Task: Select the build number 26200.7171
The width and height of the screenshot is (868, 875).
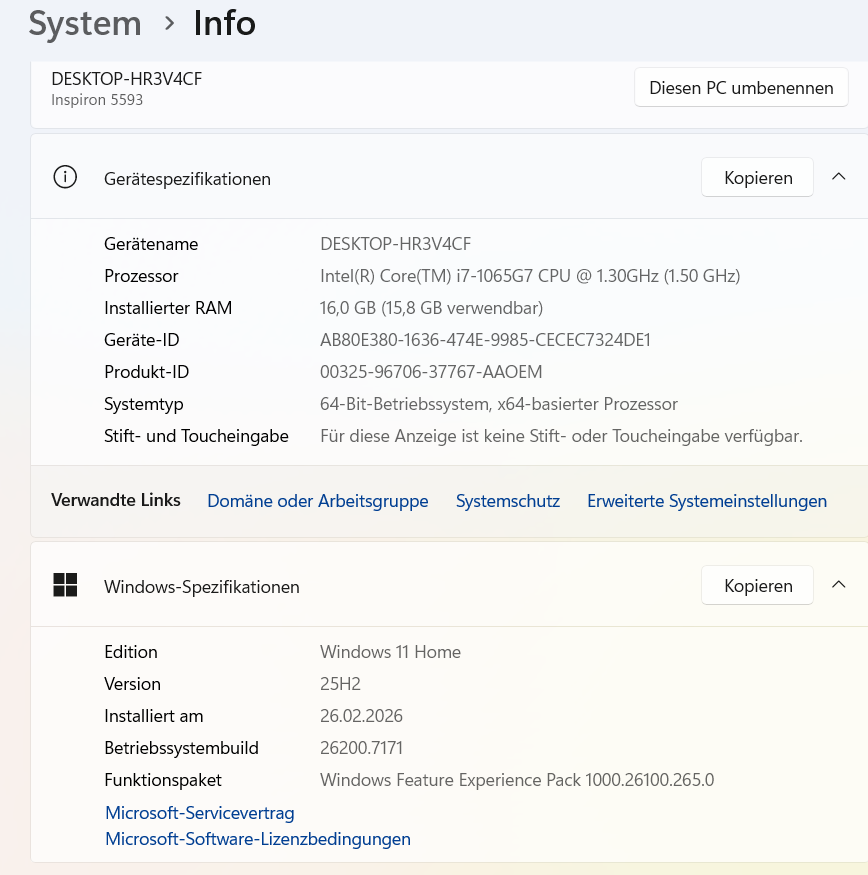Action: (361, 748)
